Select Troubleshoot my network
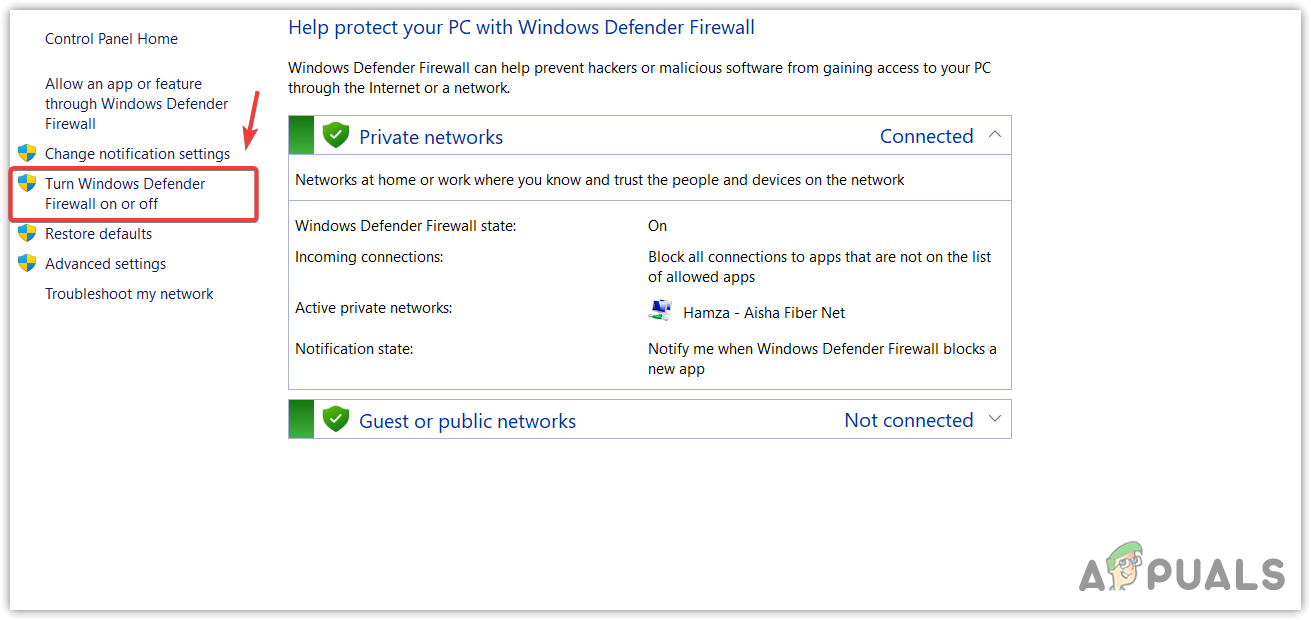The height and width of the screenshot is (620, 1311). point(129,293)
